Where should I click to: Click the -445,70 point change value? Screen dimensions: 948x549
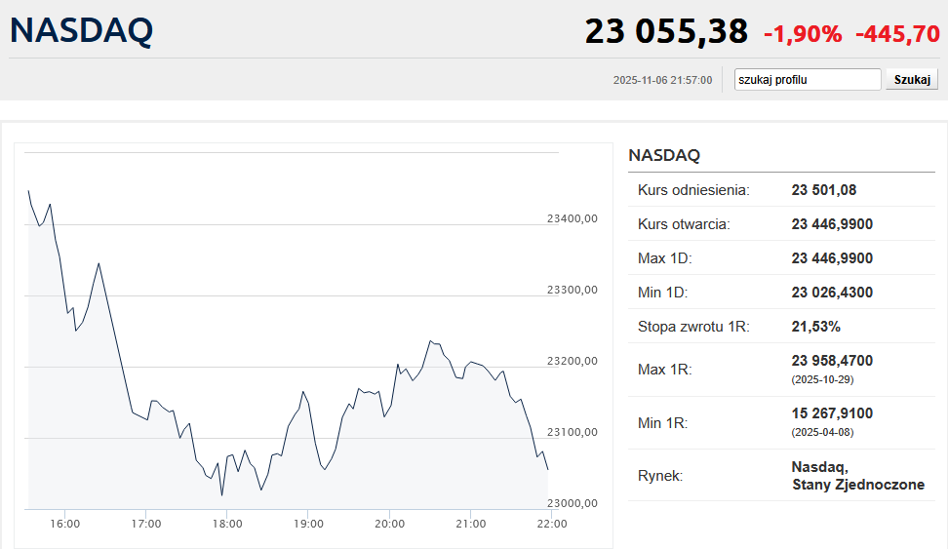tap(897, 34)
